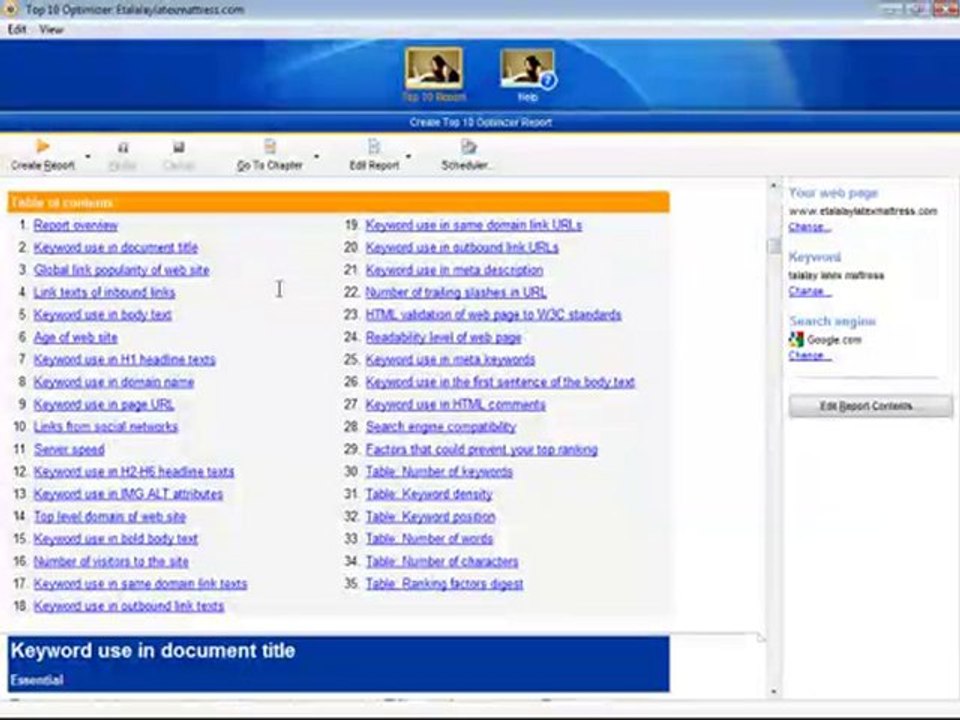The width and height of the screenshot is (960, 720).
Task: Open the View menu
Action: tap(51, 29)
